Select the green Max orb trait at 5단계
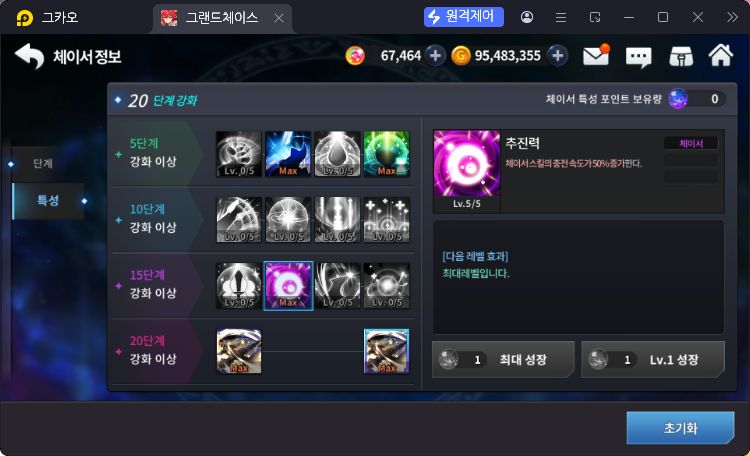Screen dimensions: 750x456 tap(386, 154)
